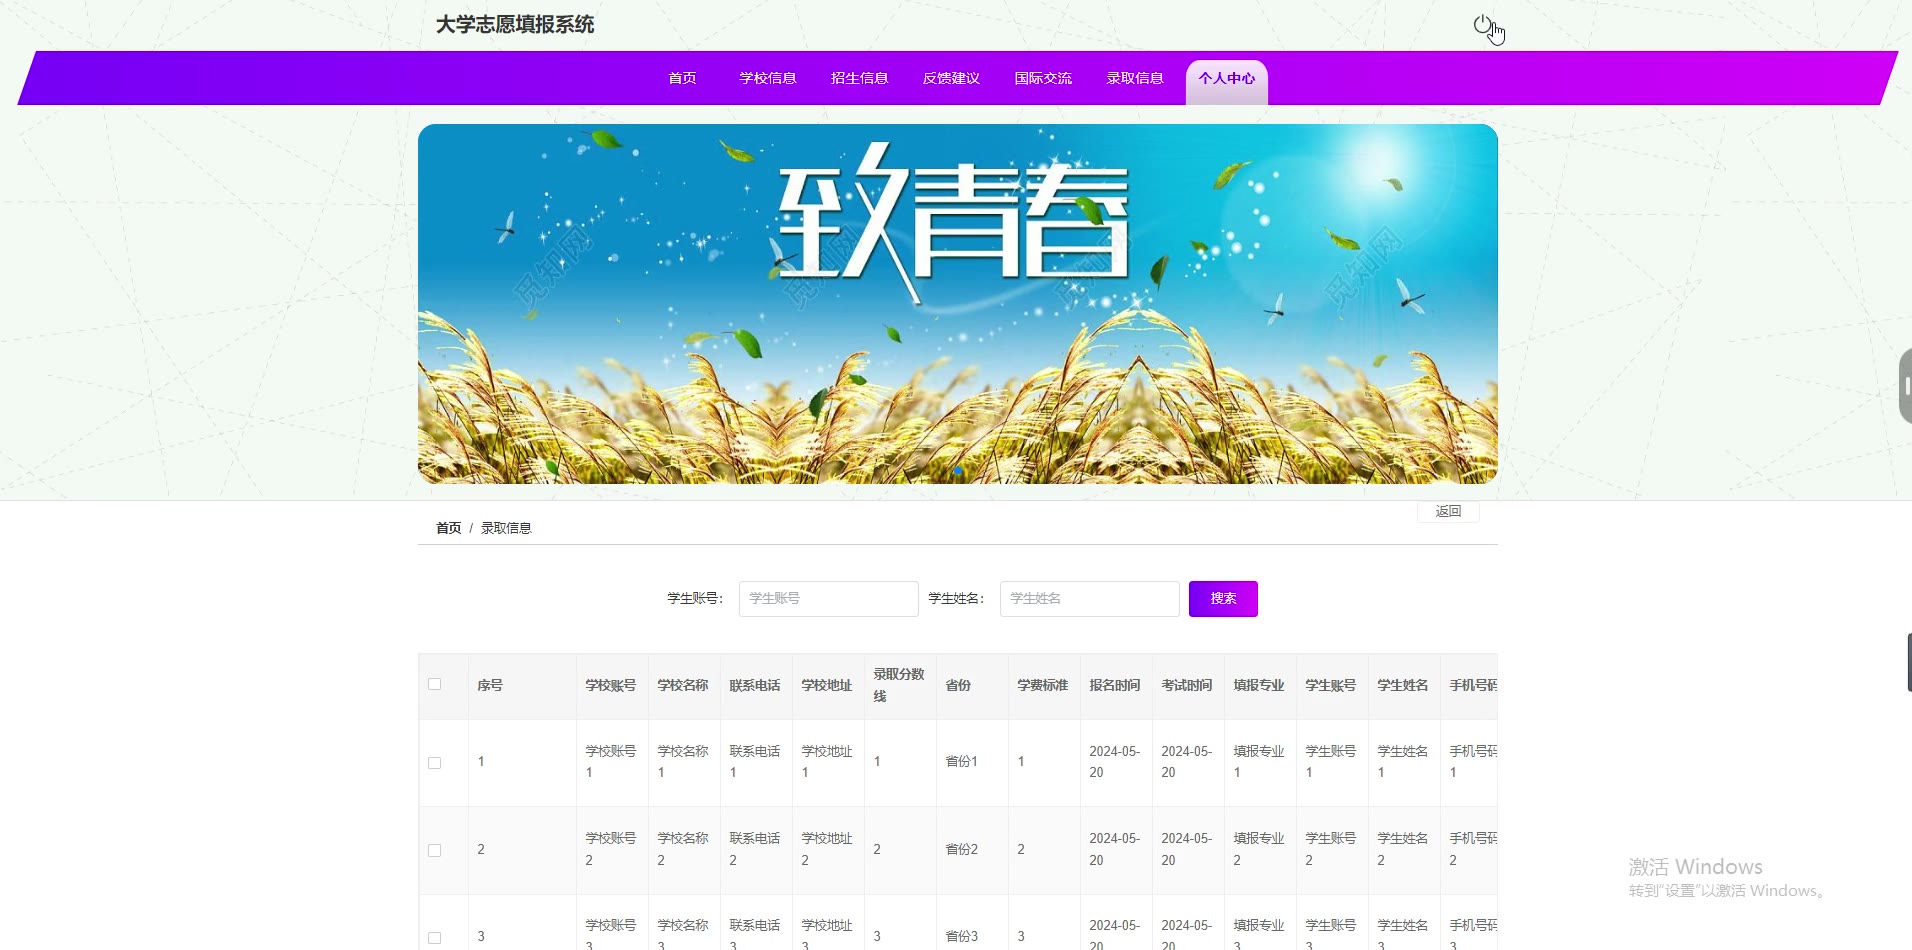
Task: Open the 个人中心 navigation tab
Action: (1227, 80)
